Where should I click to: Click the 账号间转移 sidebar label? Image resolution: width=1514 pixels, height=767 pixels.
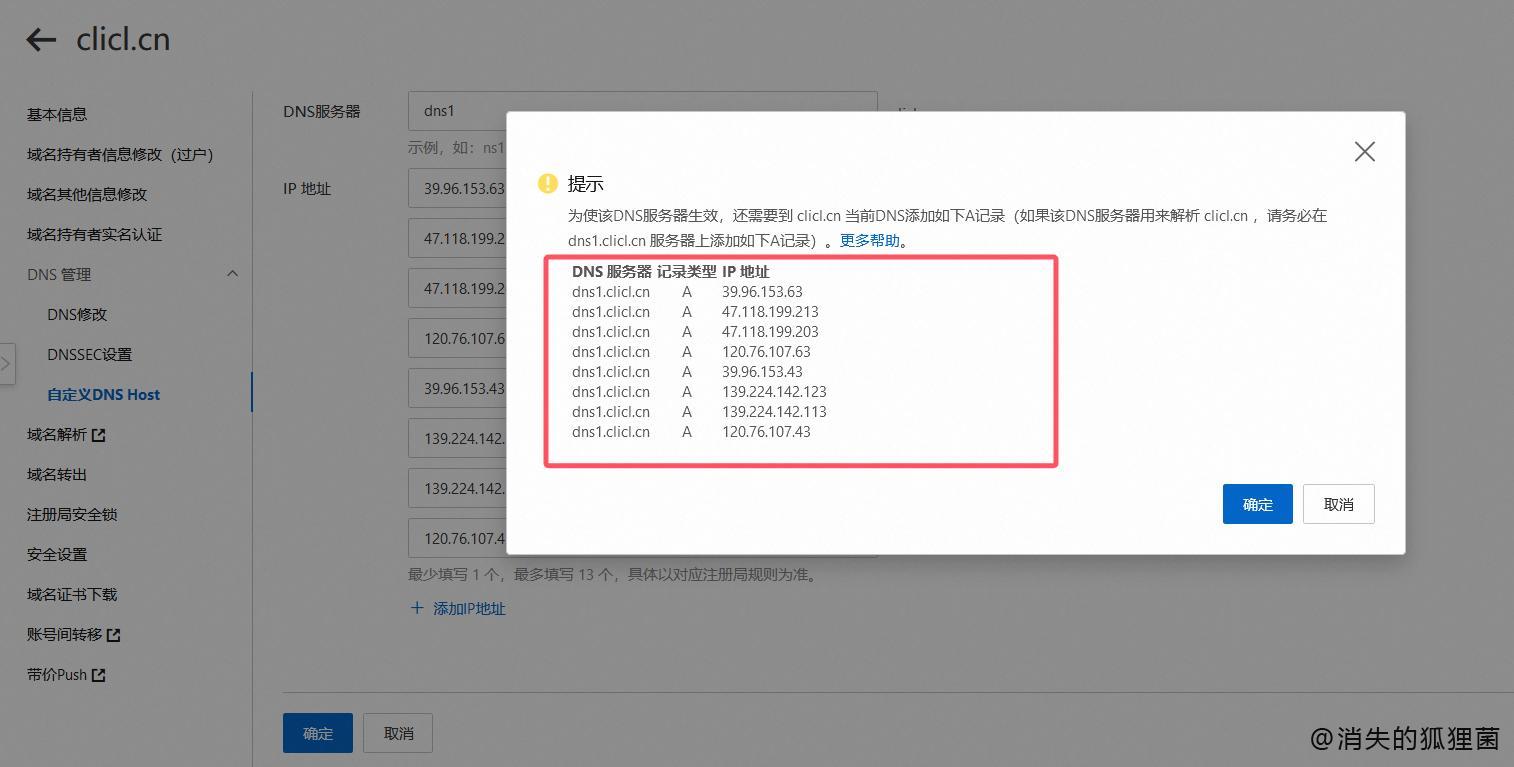tap(64, 635)
